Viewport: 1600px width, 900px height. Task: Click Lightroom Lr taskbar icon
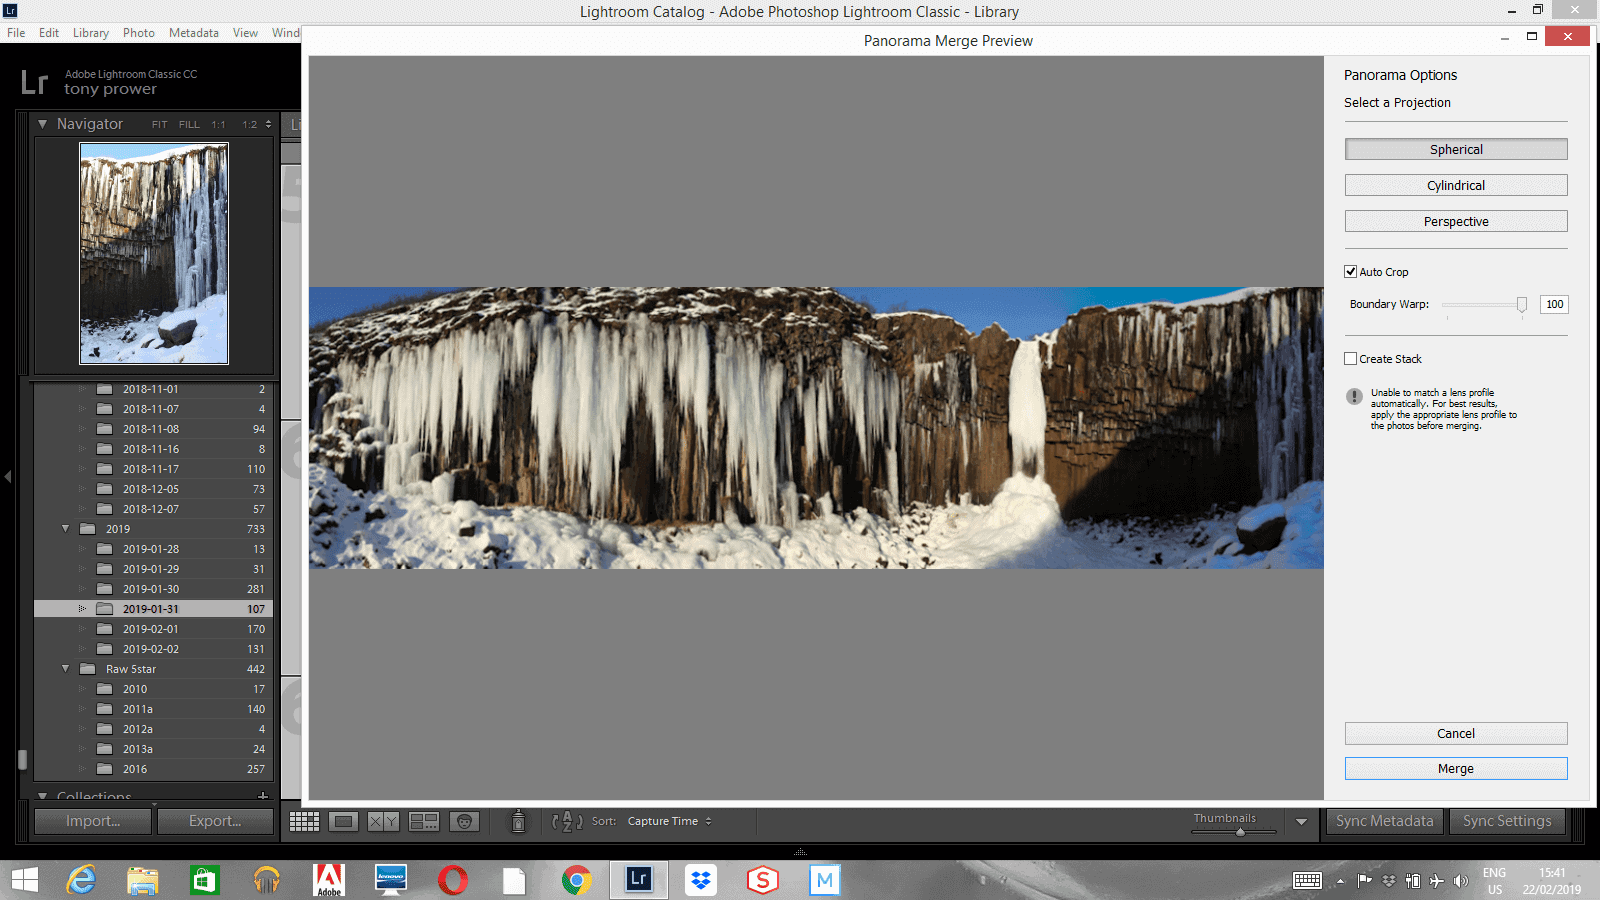[639, 880]
